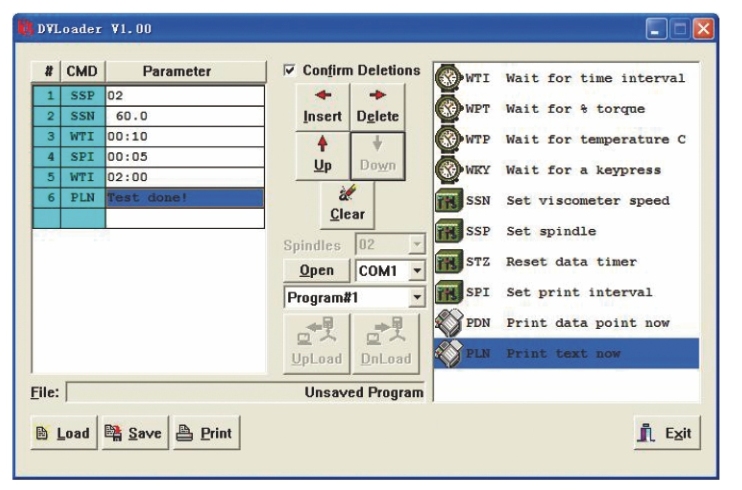Screen dimensions: 742x490
Task: Choose the WTP wait for temperature icon
Action: pos(450,139)
